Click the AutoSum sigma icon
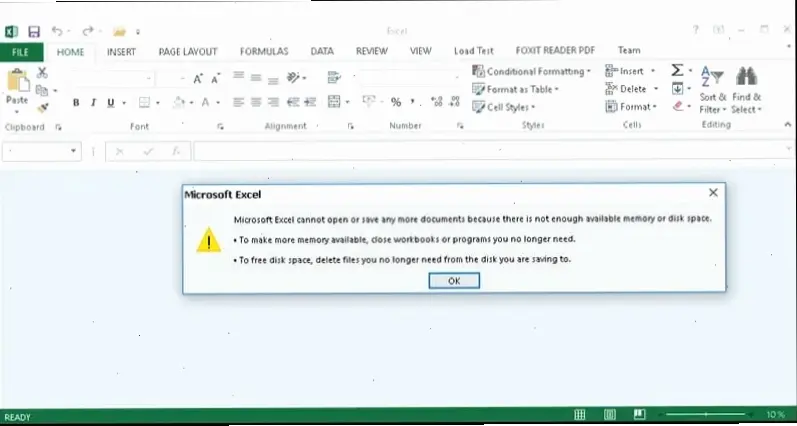 [x=677, y=70]
